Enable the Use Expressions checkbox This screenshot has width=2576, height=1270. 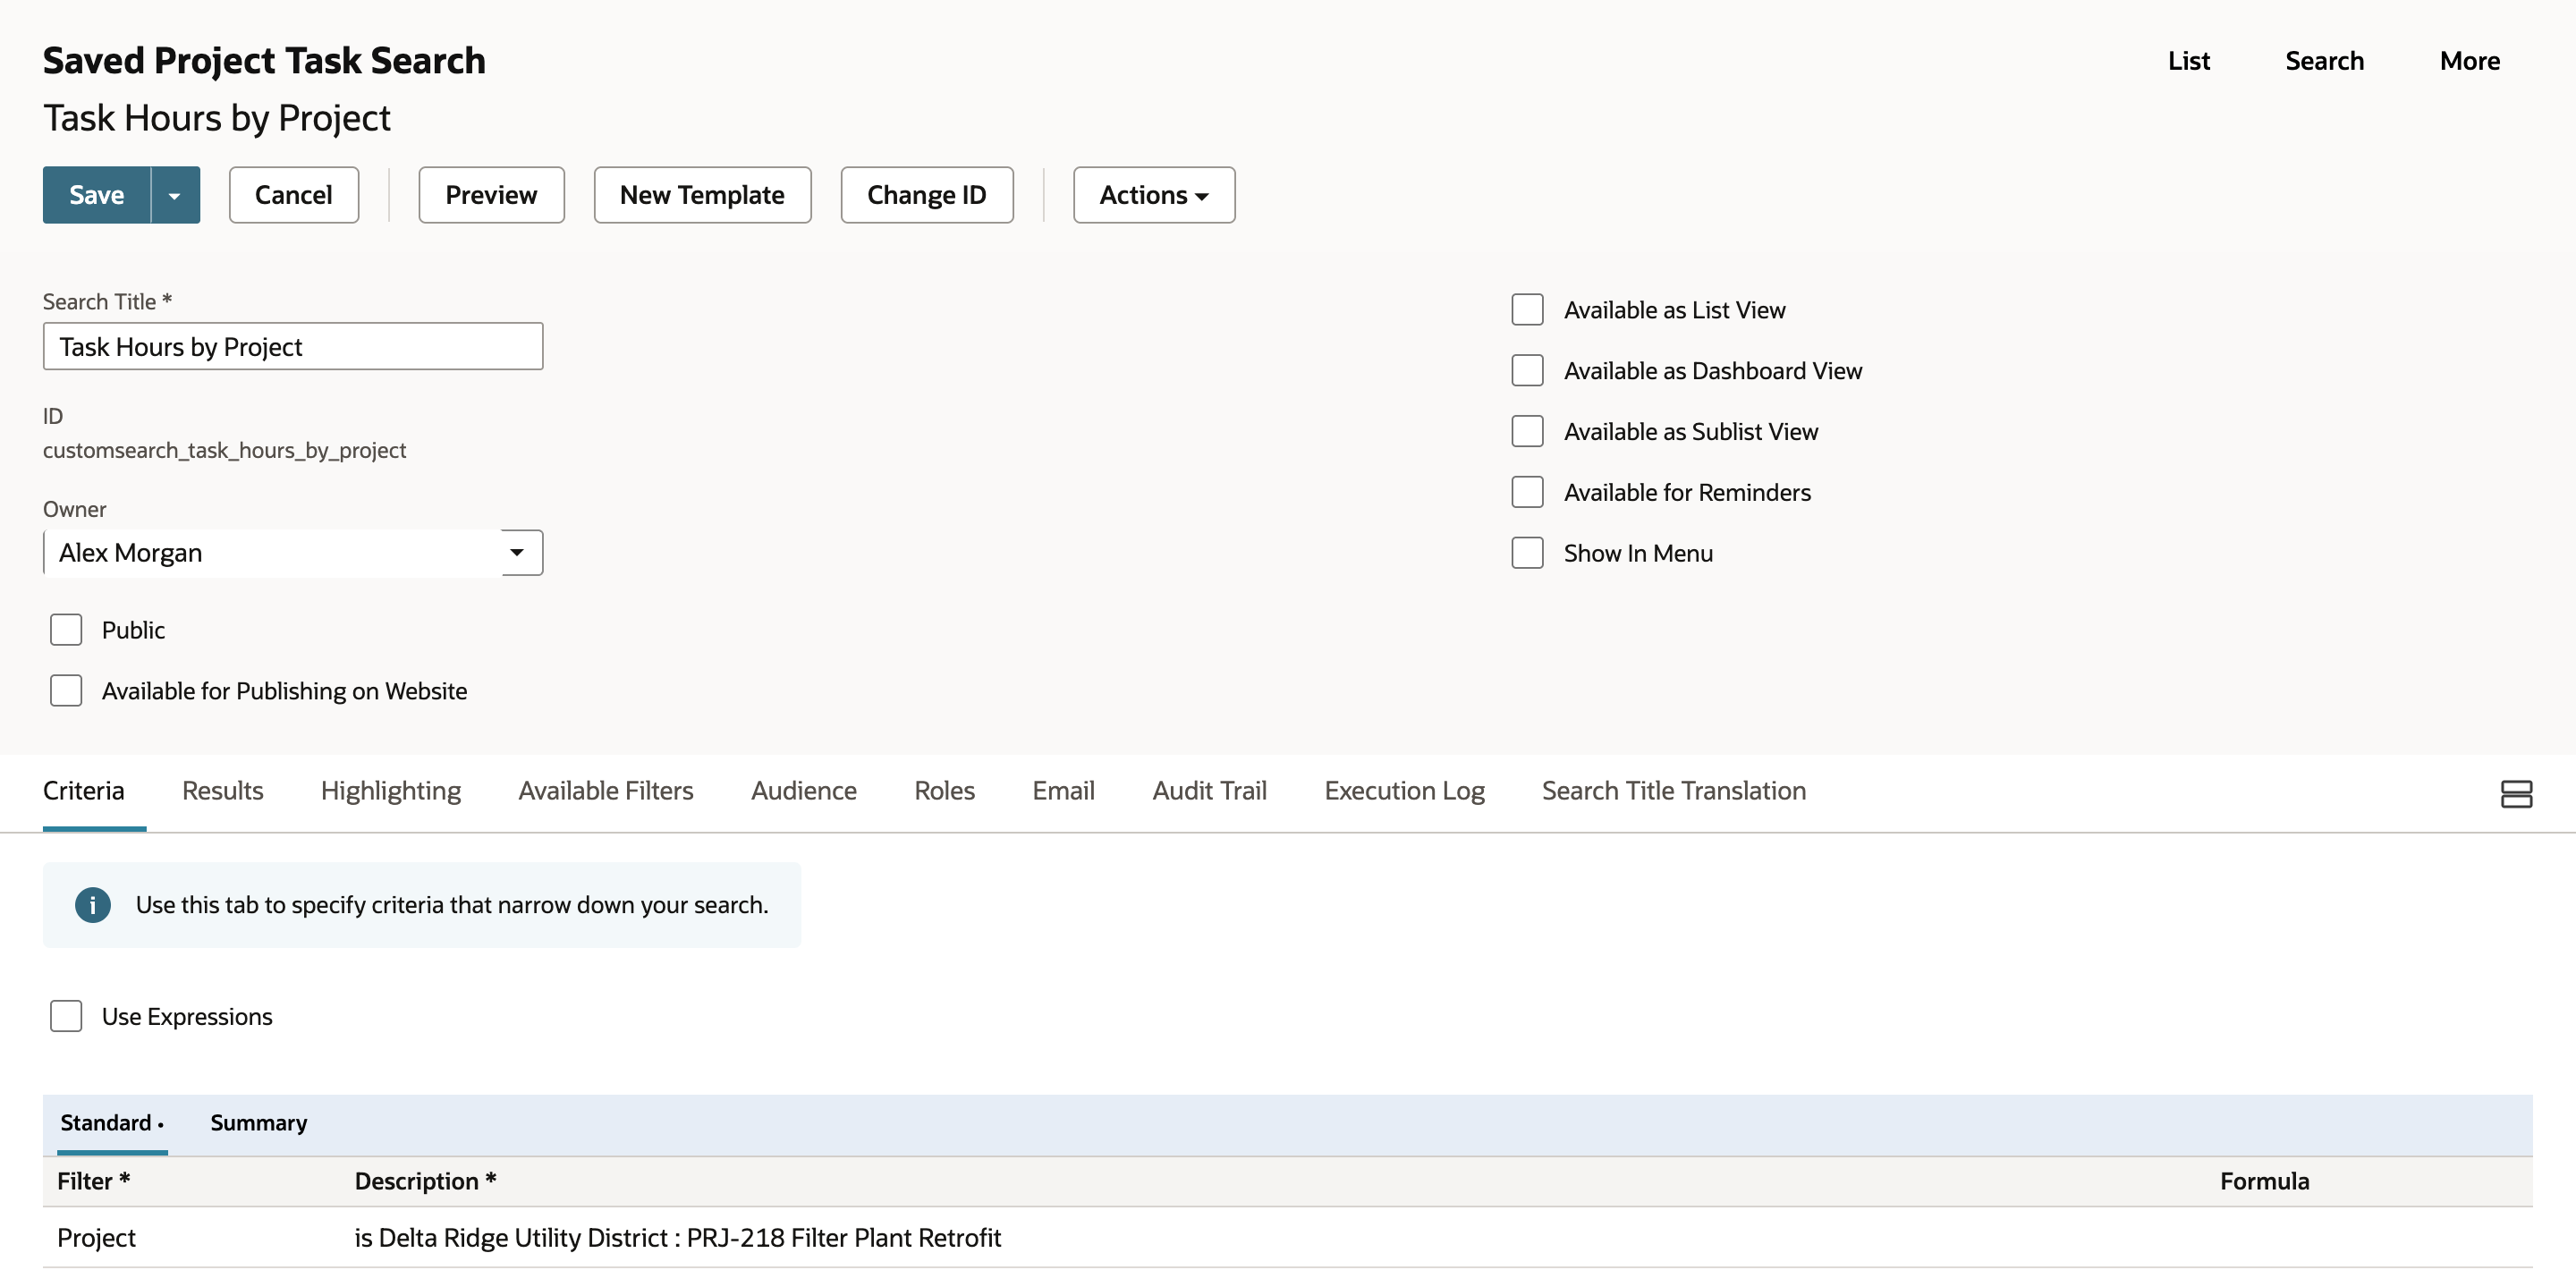pyautogui.click(x=66, y=1016)
